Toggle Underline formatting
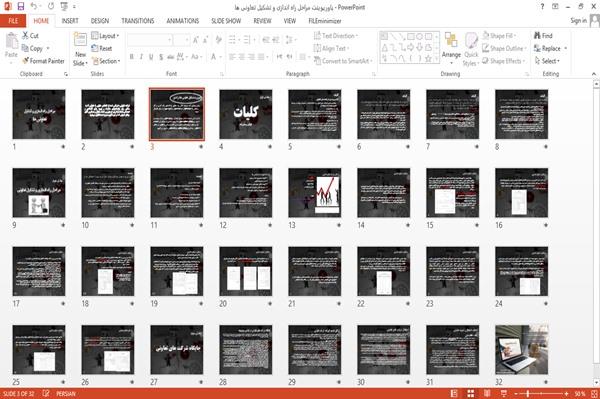600x399 pixels. click(x=151, y=57)
